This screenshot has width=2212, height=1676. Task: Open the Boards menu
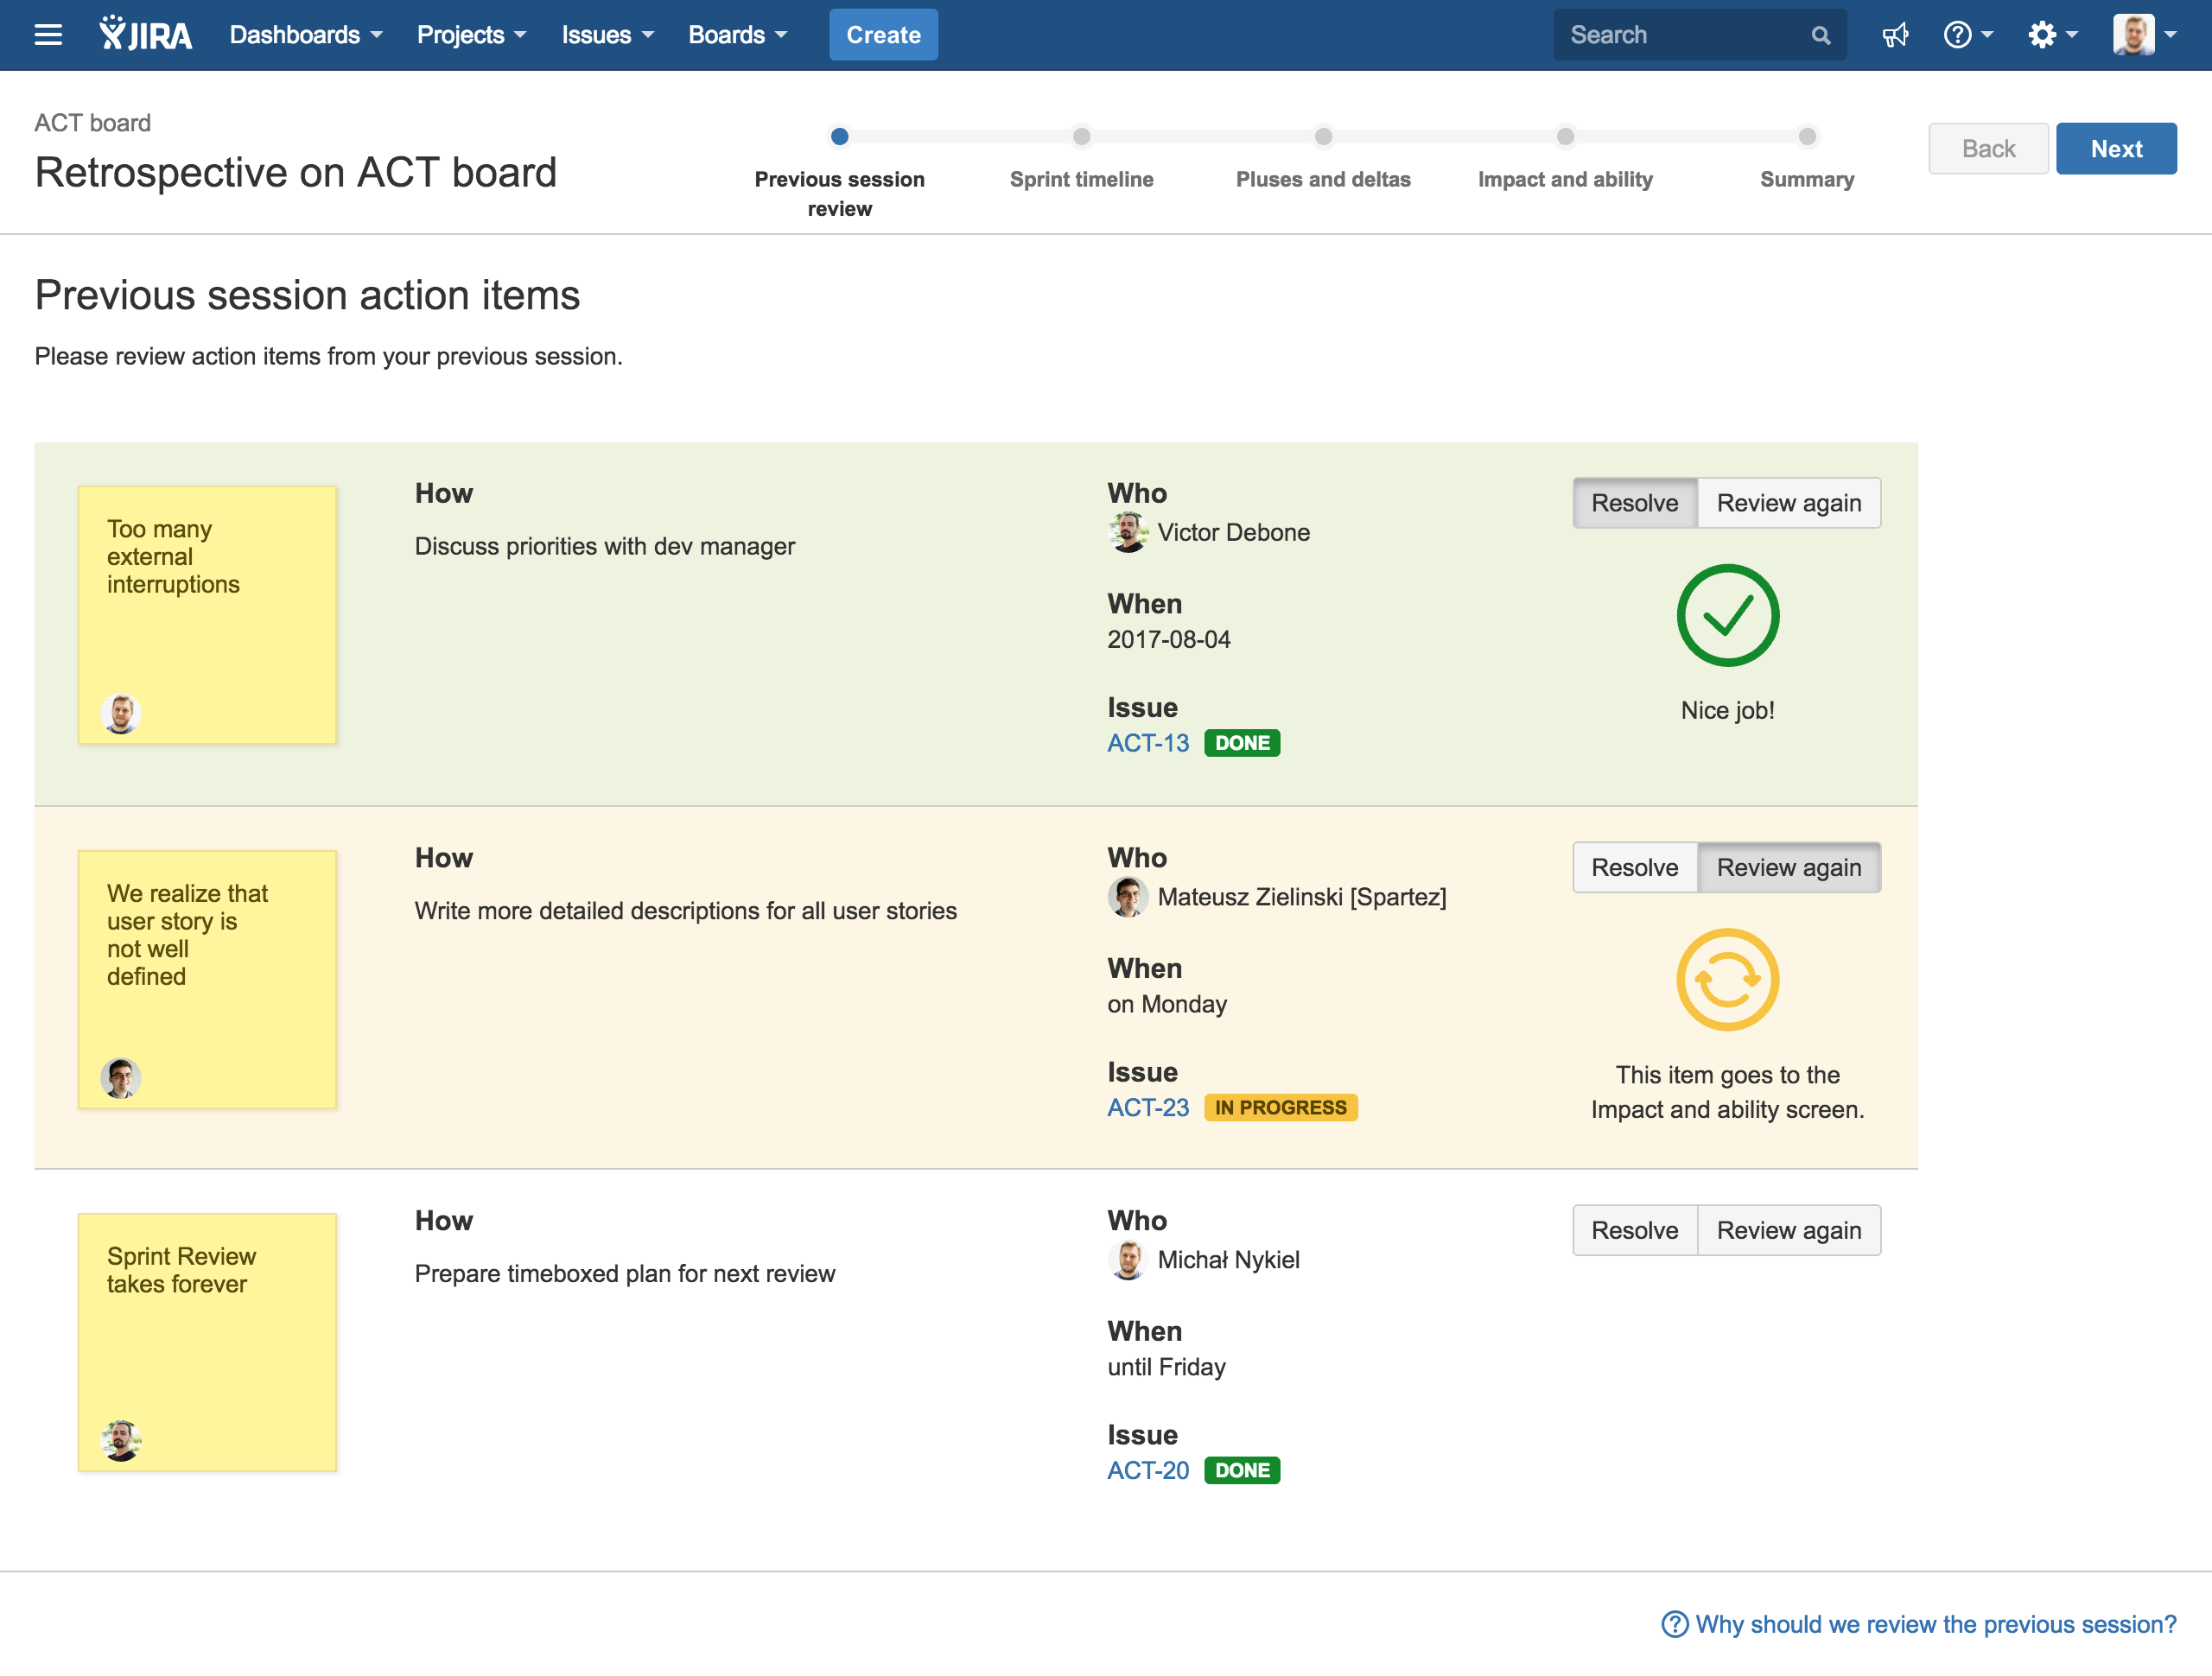tap(737, 35)
